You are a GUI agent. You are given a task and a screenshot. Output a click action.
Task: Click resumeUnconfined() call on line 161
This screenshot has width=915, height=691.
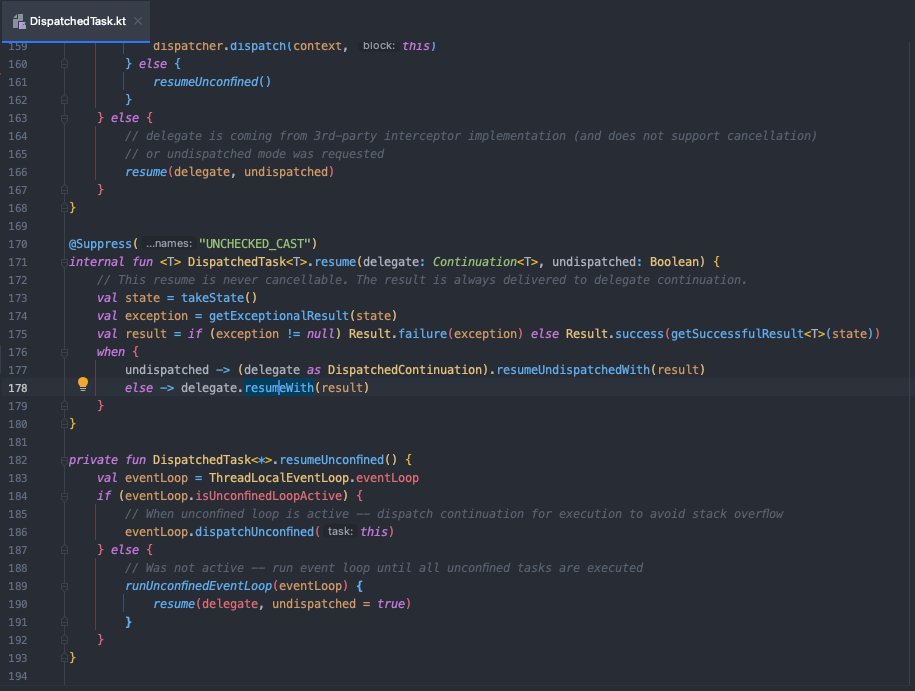click(212, 82)
